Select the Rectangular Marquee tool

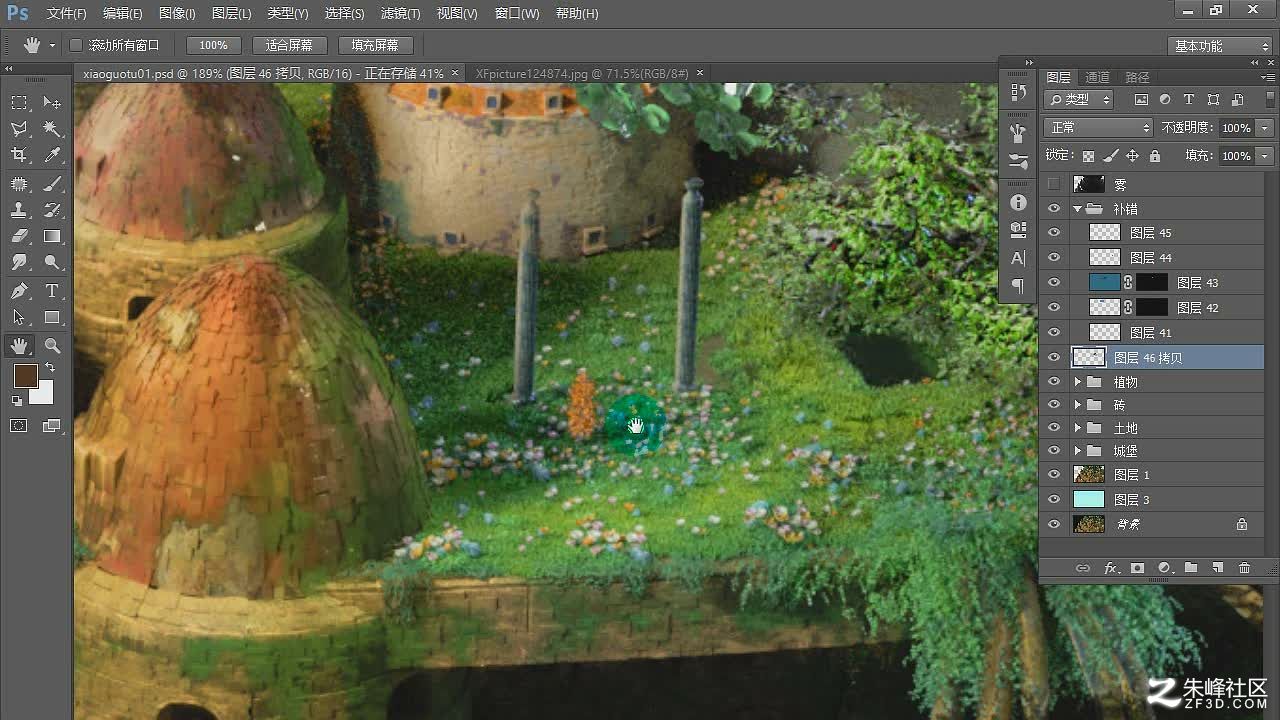19,103
